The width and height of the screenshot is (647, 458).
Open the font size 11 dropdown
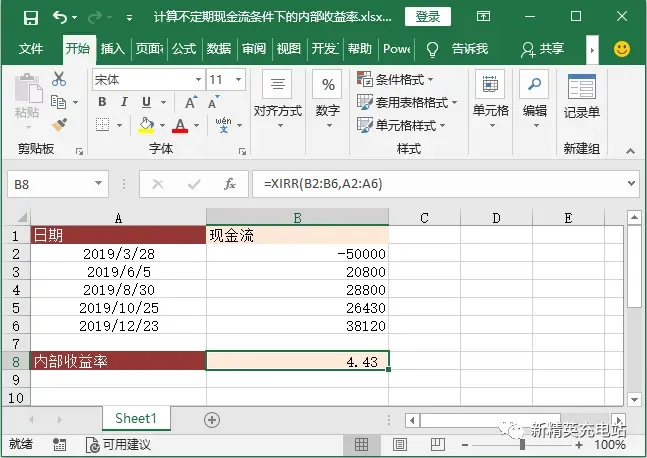click(x=238, y=79)
